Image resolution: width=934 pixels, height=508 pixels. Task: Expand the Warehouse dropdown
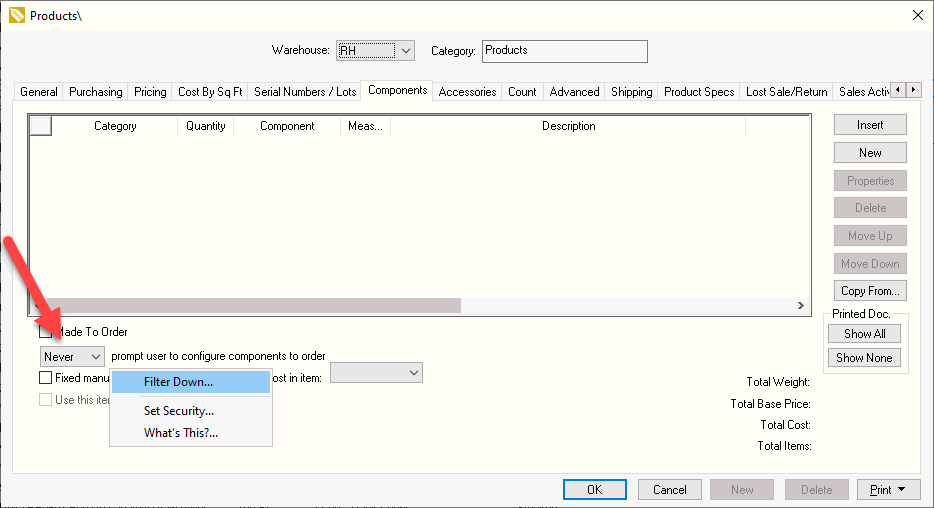tap(406, 51)
